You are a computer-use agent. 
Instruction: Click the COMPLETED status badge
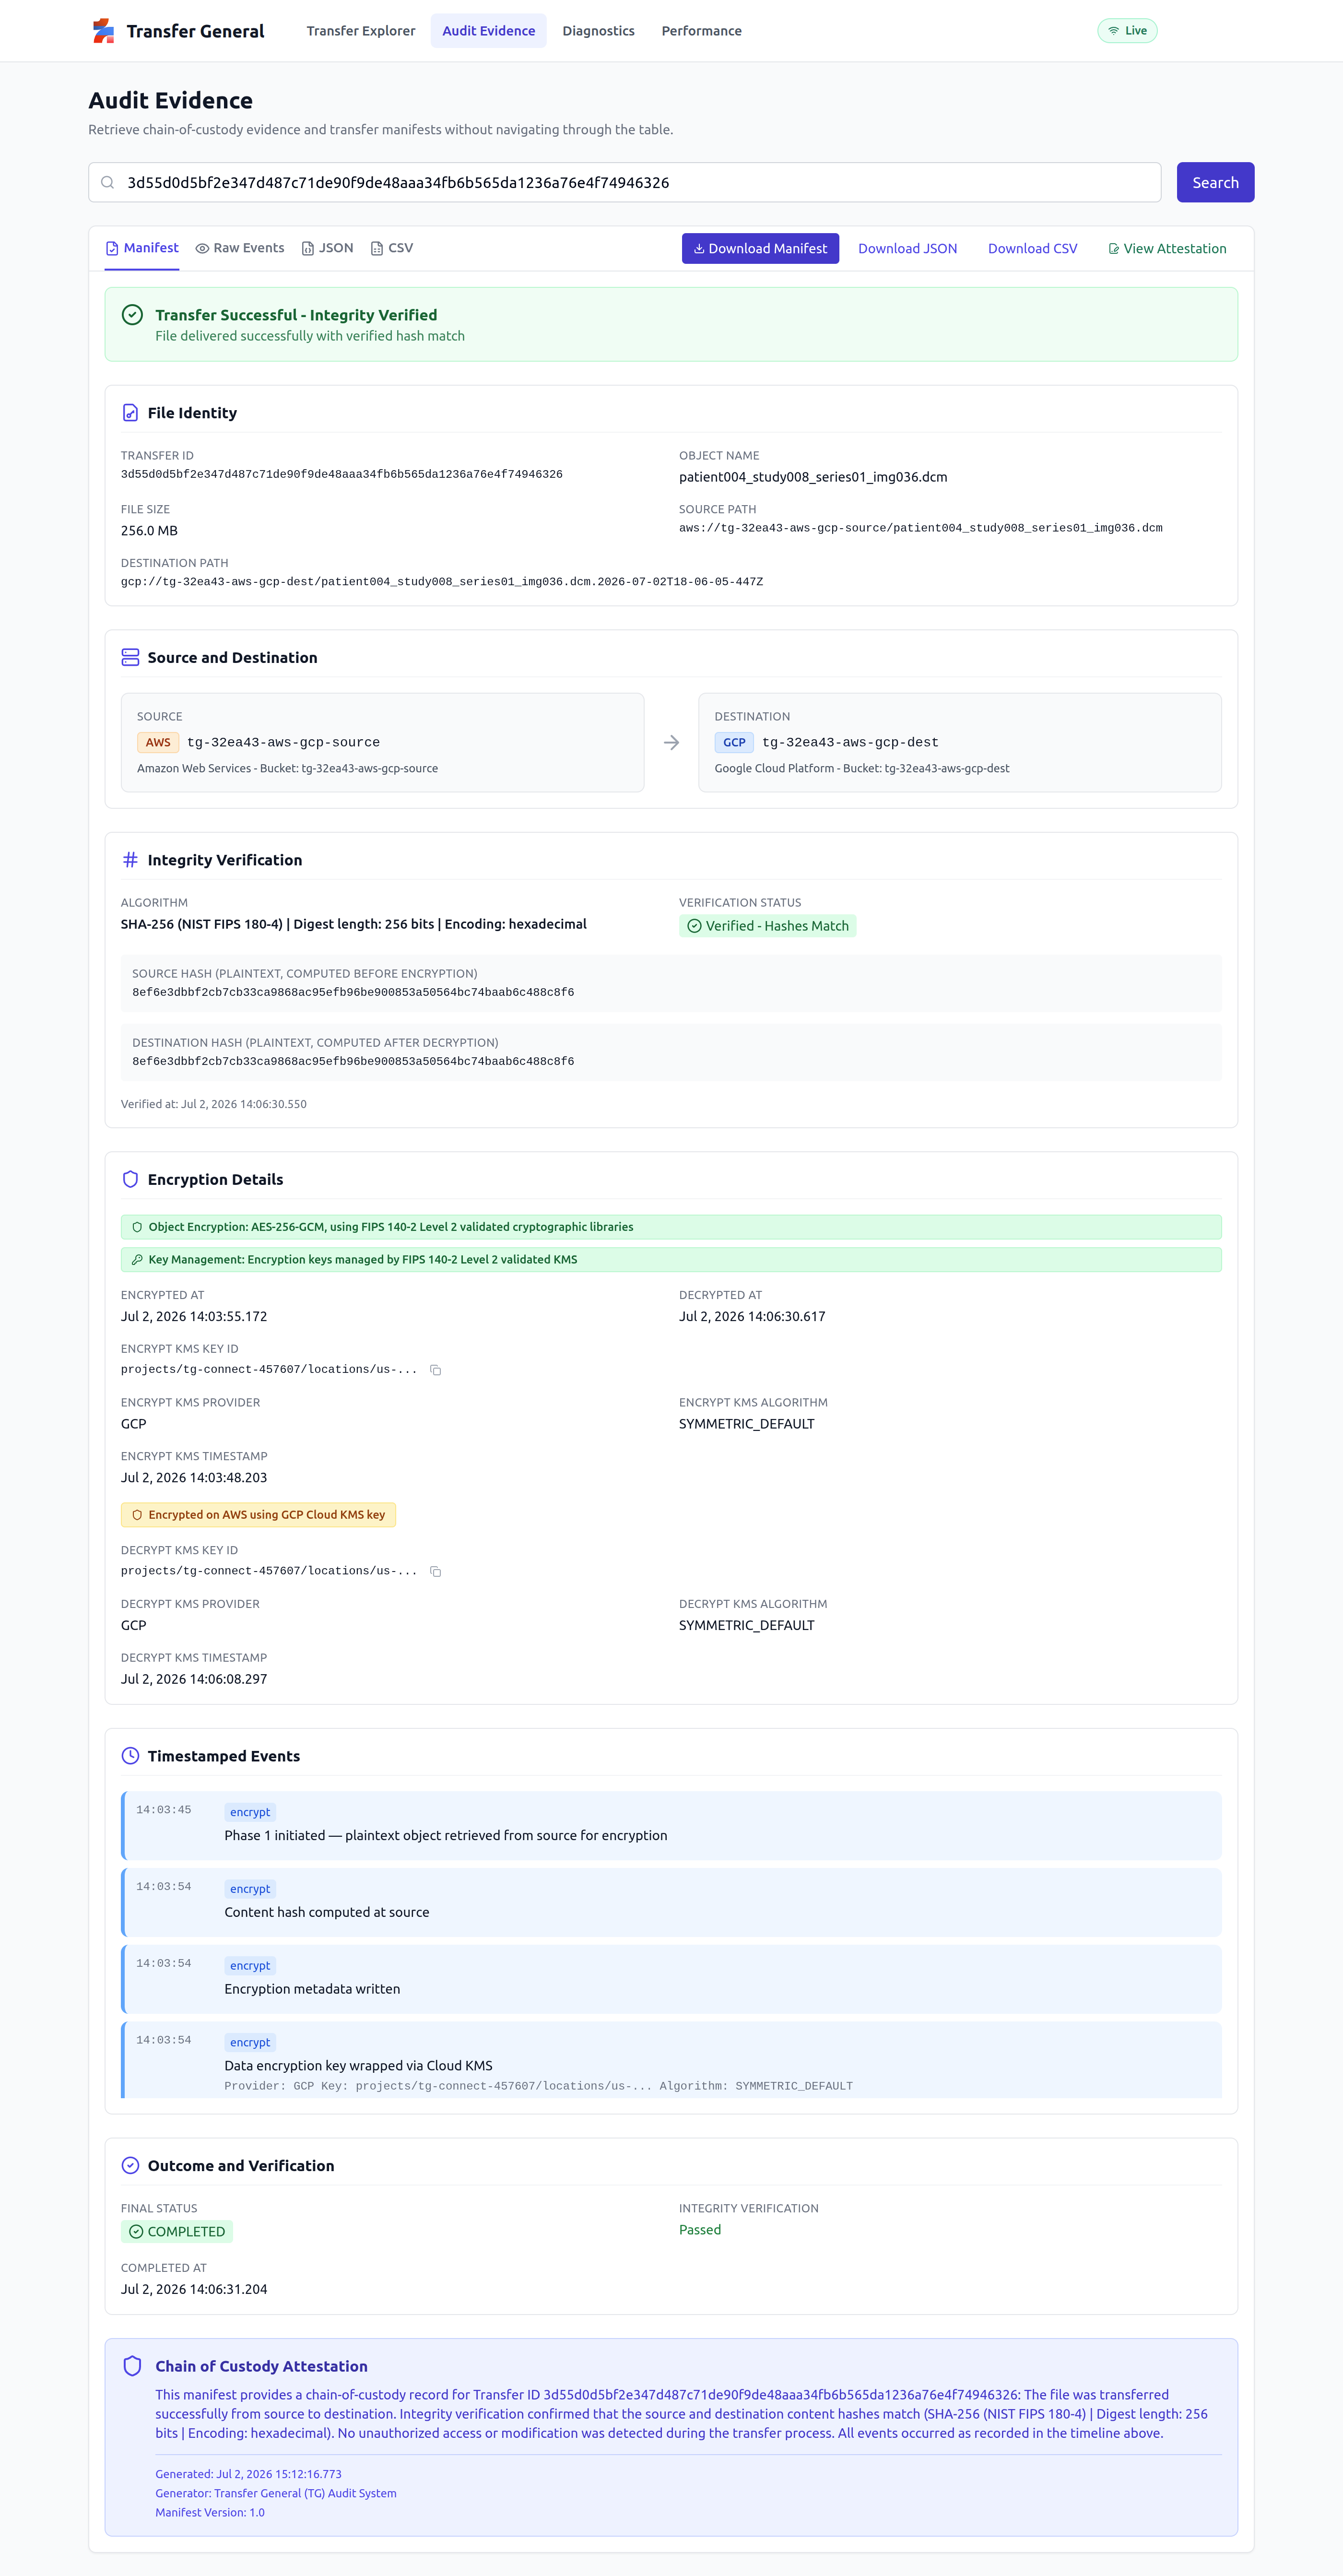177,2232
